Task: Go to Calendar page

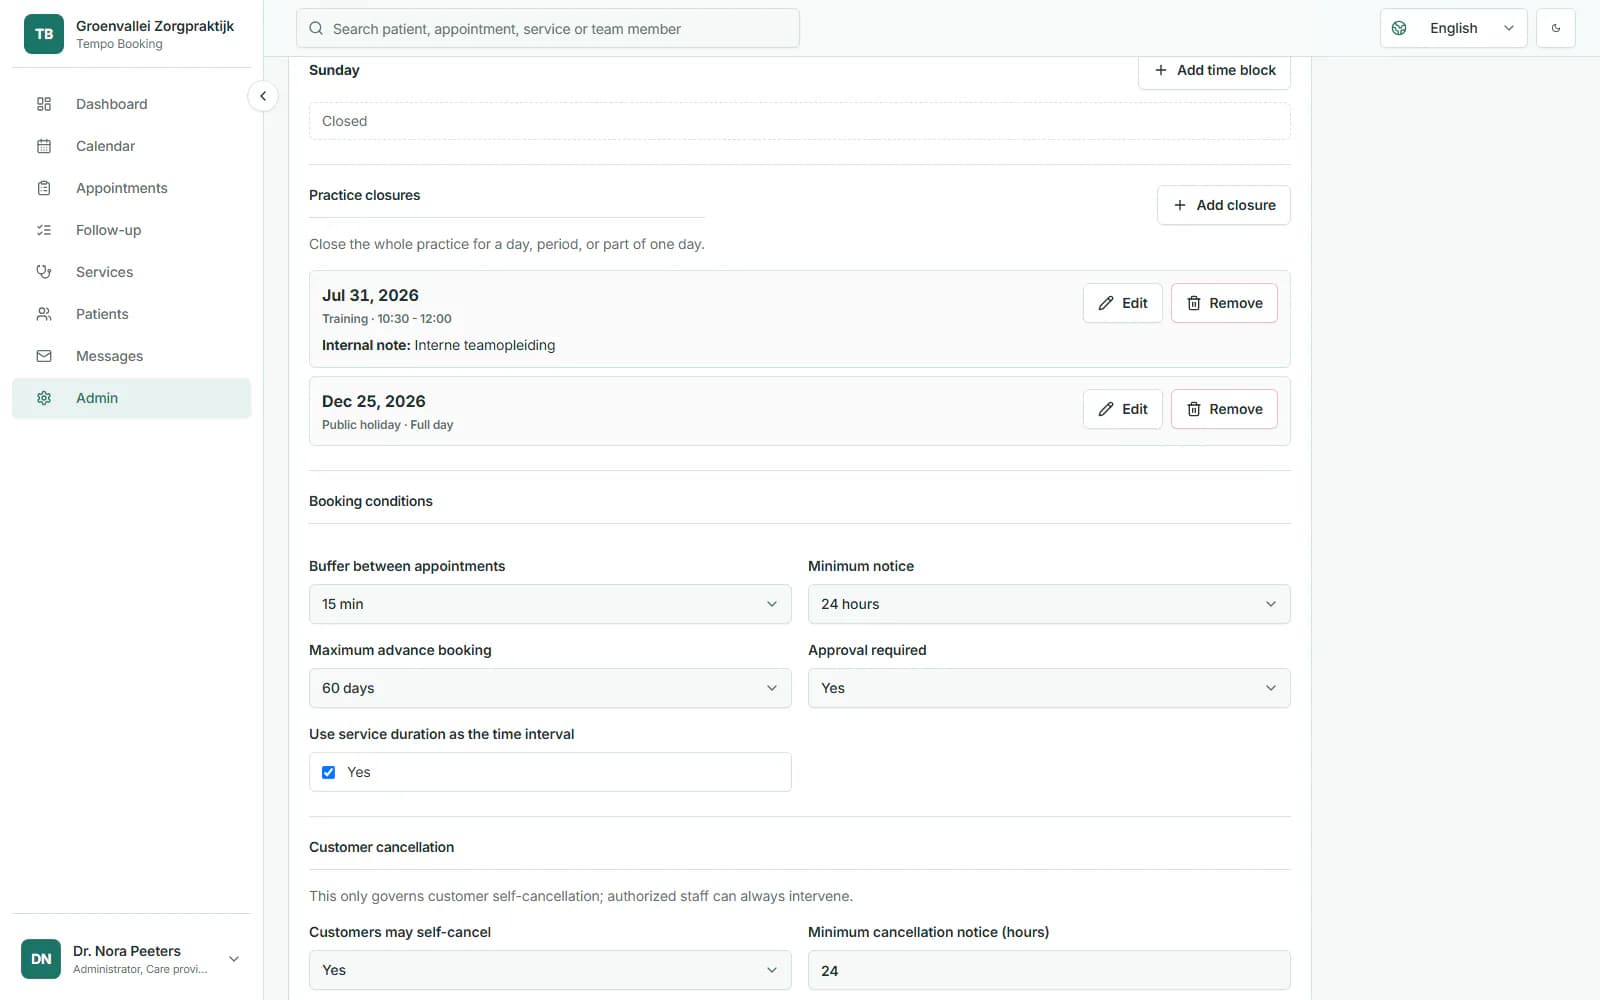Action: (x=131, y=146)
